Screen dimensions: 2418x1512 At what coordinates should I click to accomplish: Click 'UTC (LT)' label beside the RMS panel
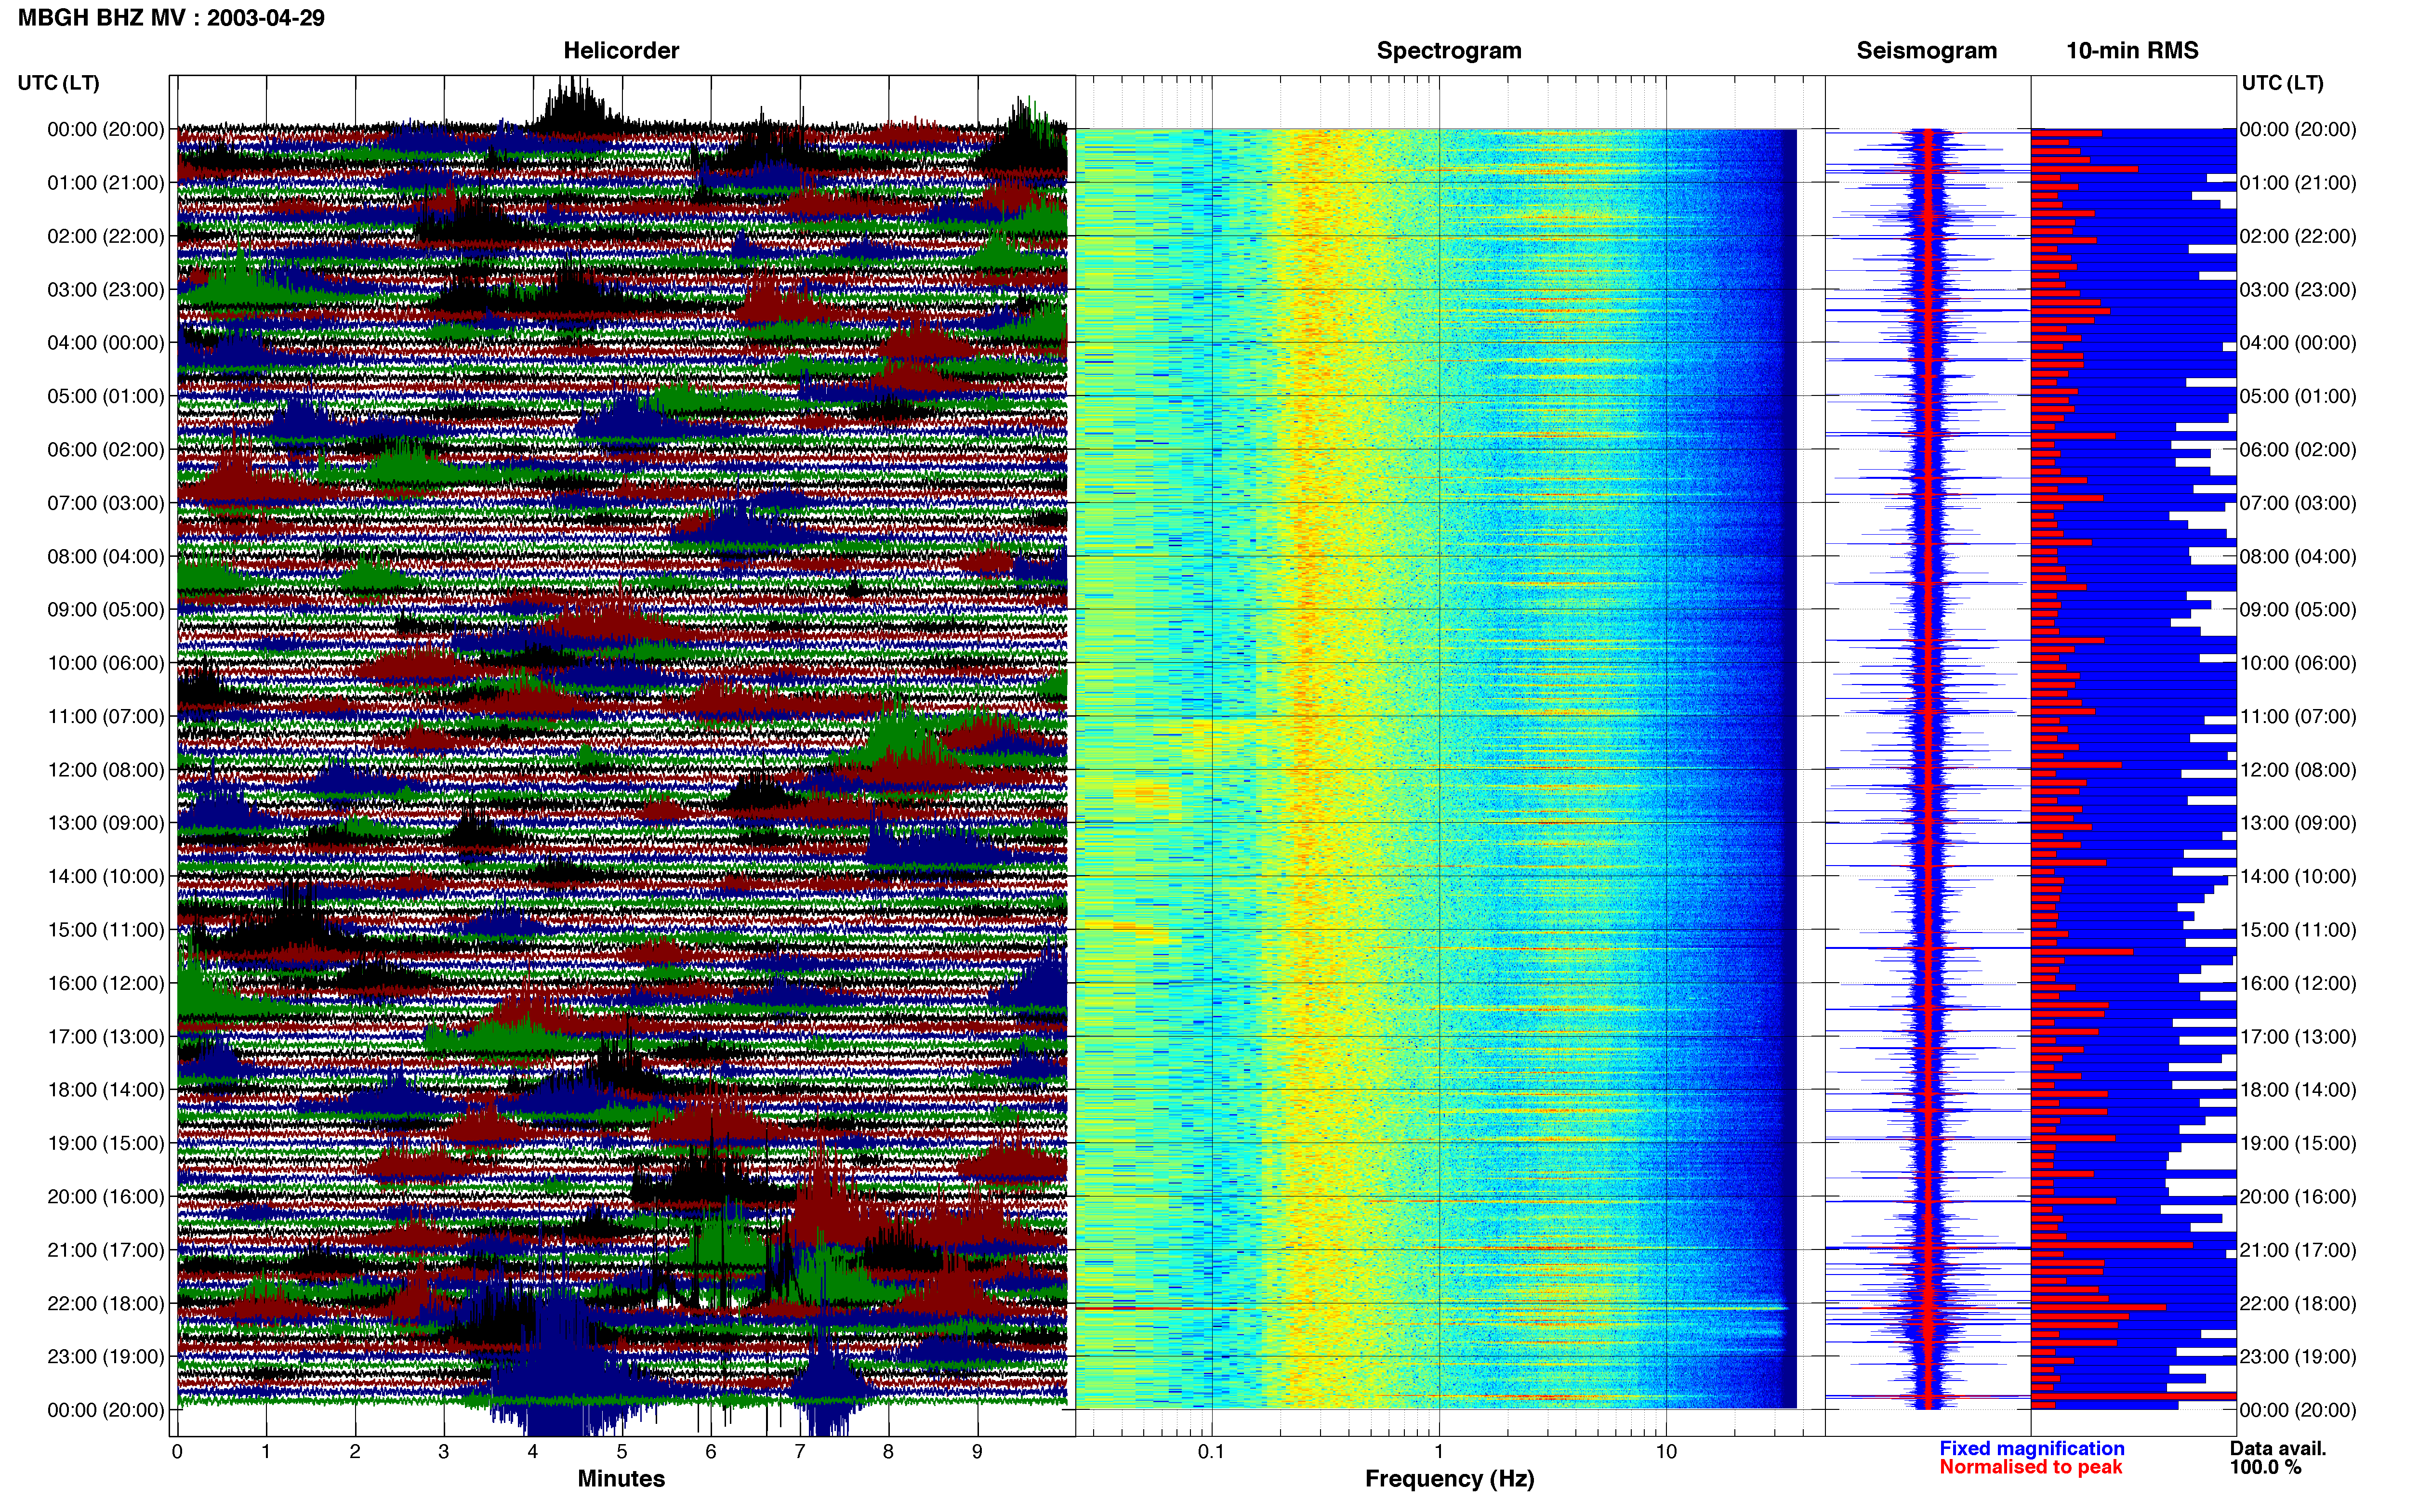(x=2282, y=83)
